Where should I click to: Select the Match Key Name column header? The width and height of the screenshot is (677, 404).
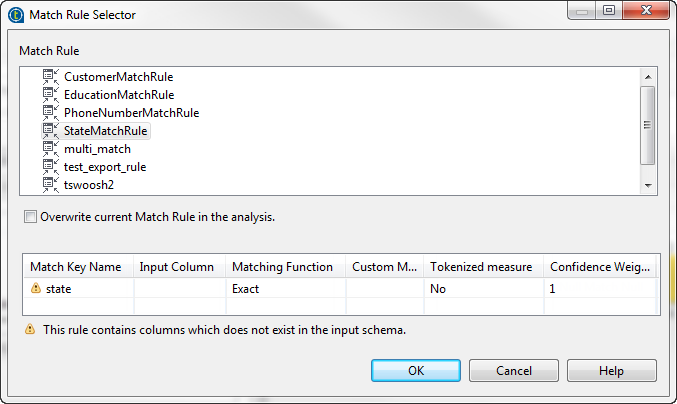point(76,267)
